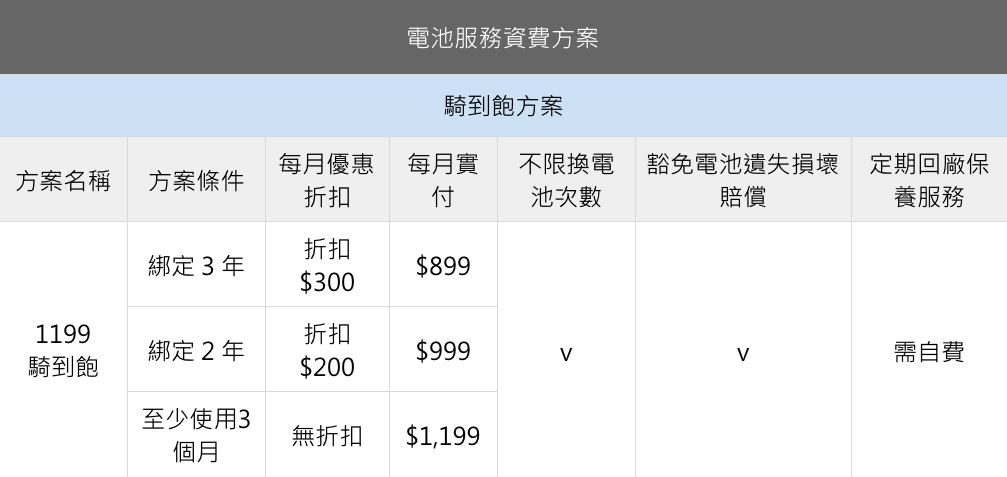
Task: Click the 需自費 maintenance cell
Action: click(929, 350)
